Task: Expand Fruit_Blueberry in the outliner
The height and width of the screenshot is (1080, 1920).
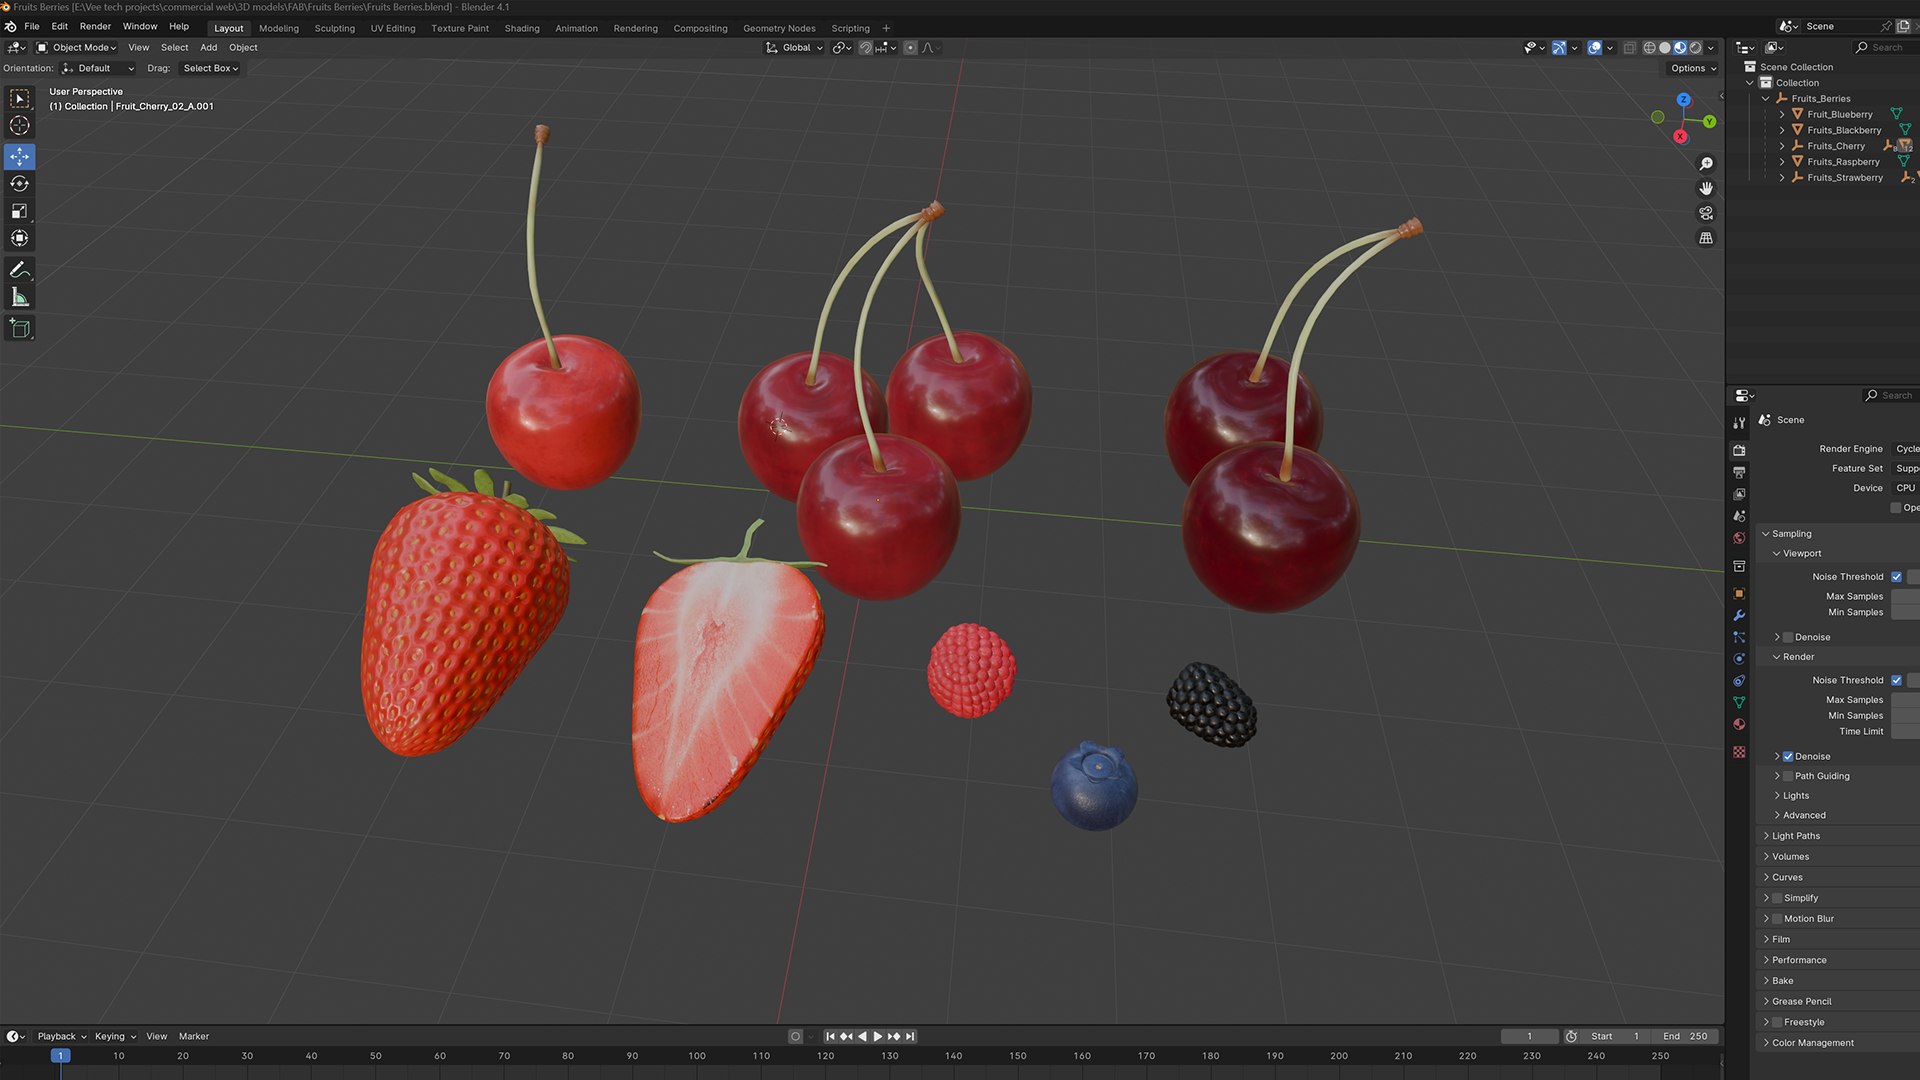Action: [1782, 114]
